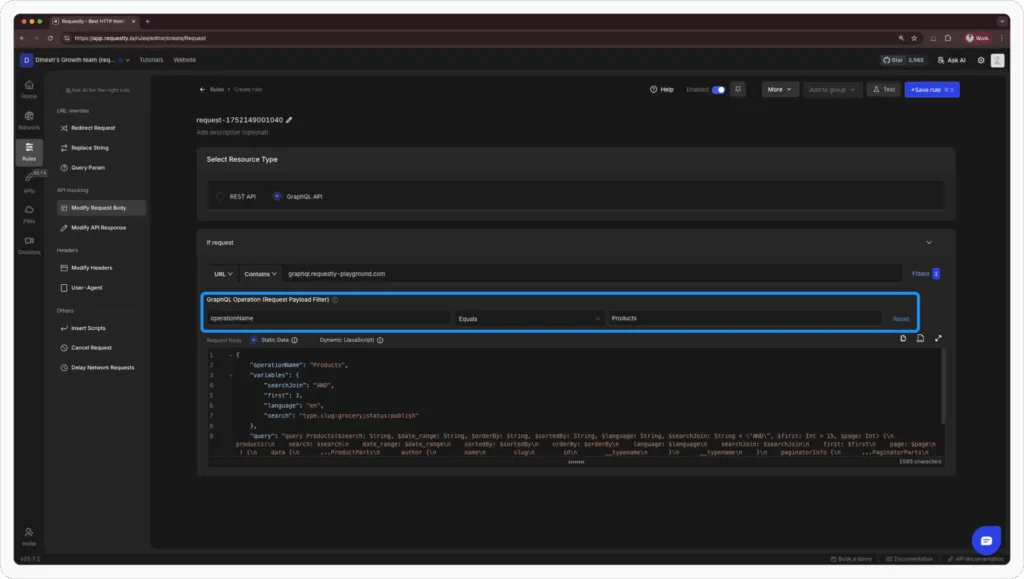Bookmark this page with star icon
Screen dimensions: 1024x579
tap(914, 38)
